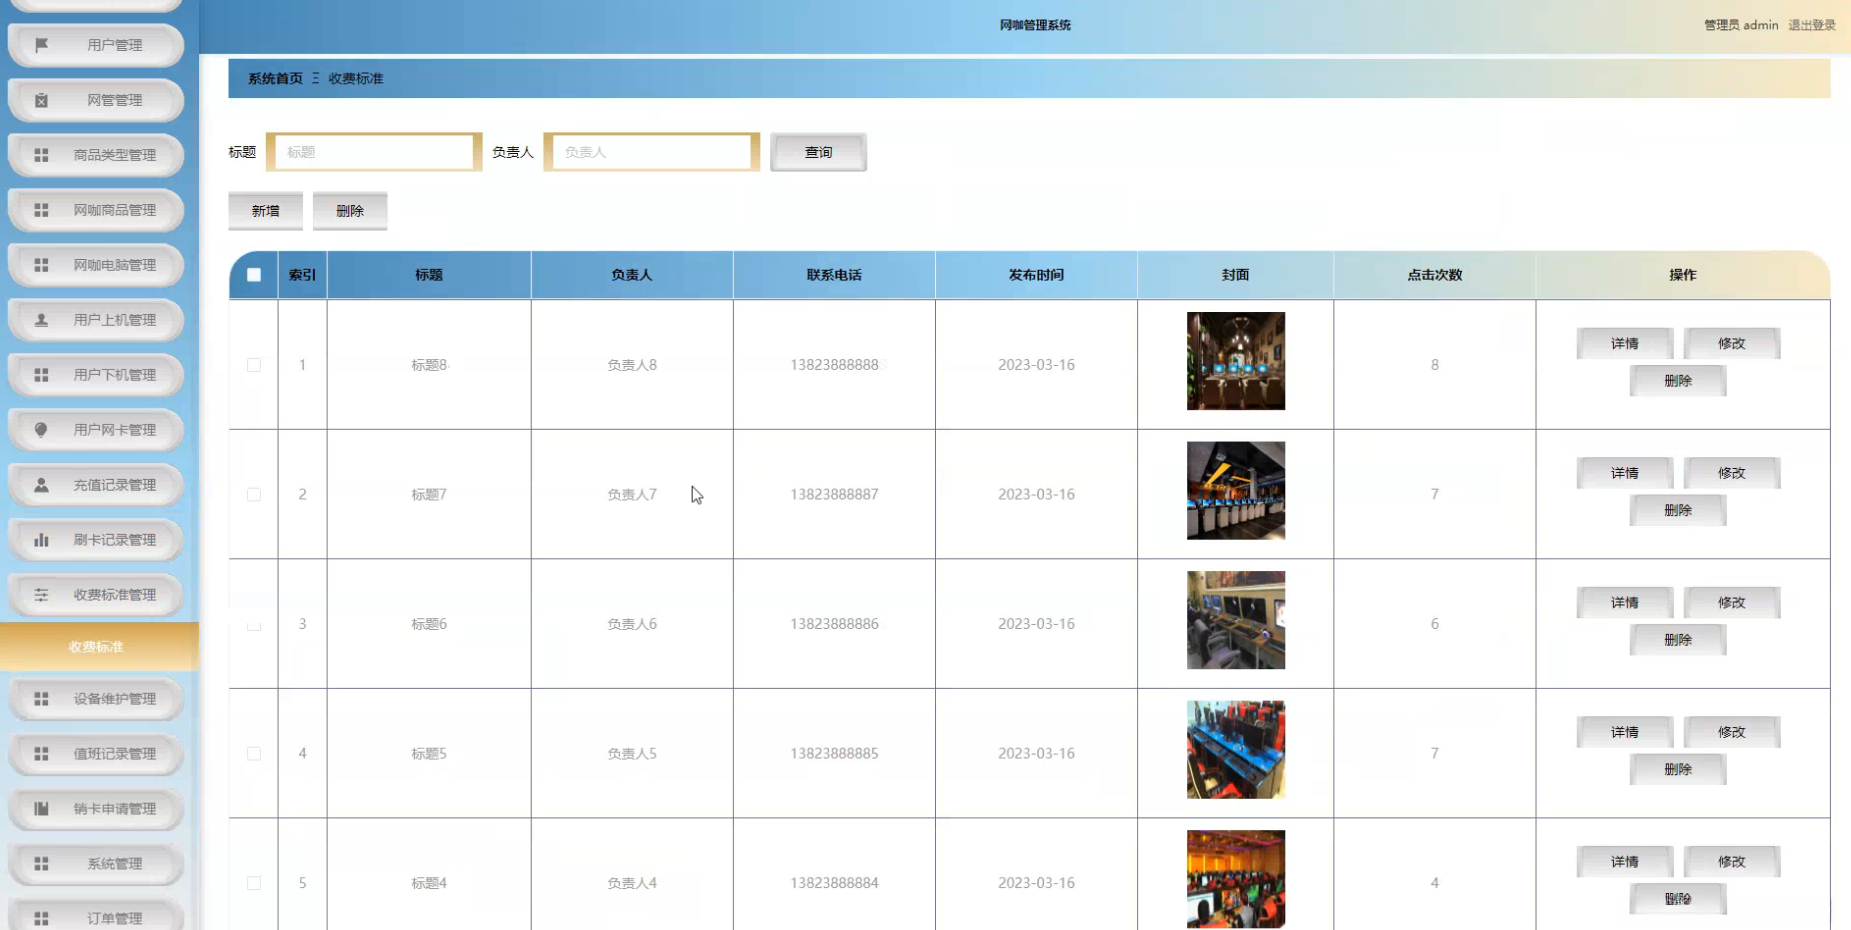Viewport: 1851px width, 930px height.
Task: Click the 新增 button
Action: pos(265,211)
